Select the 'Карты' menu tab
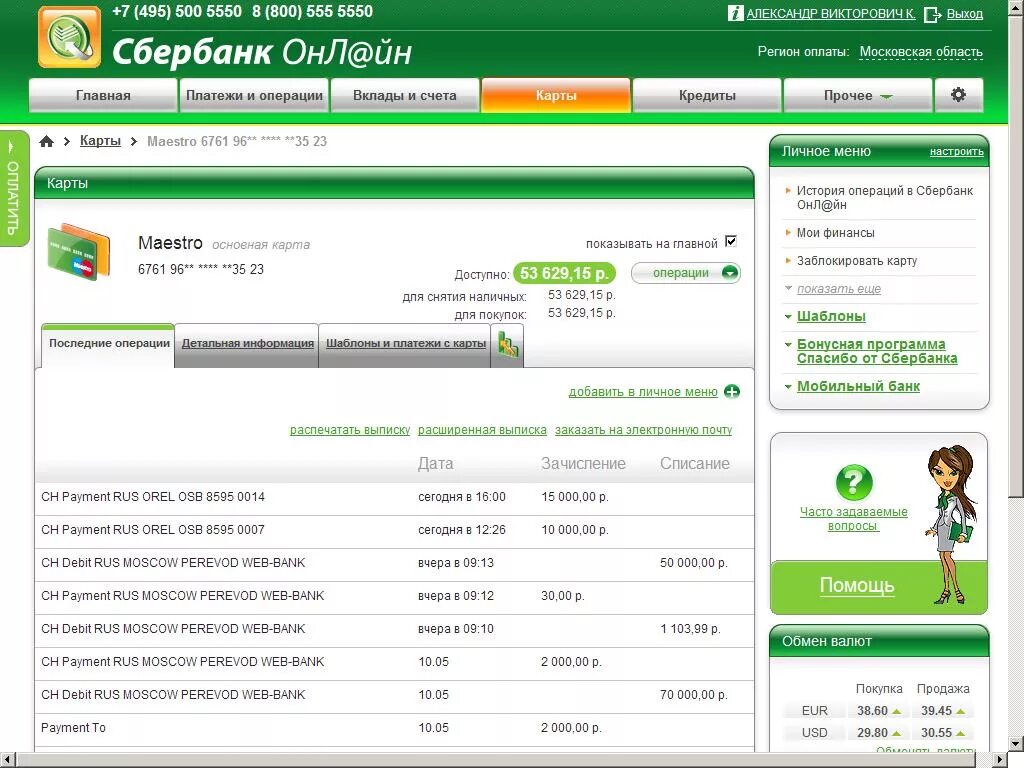 point(556,95)
